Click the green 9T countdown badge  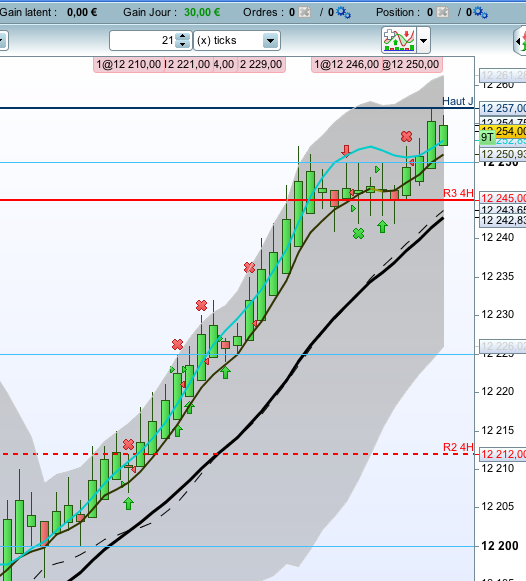[x=487, y=137]
